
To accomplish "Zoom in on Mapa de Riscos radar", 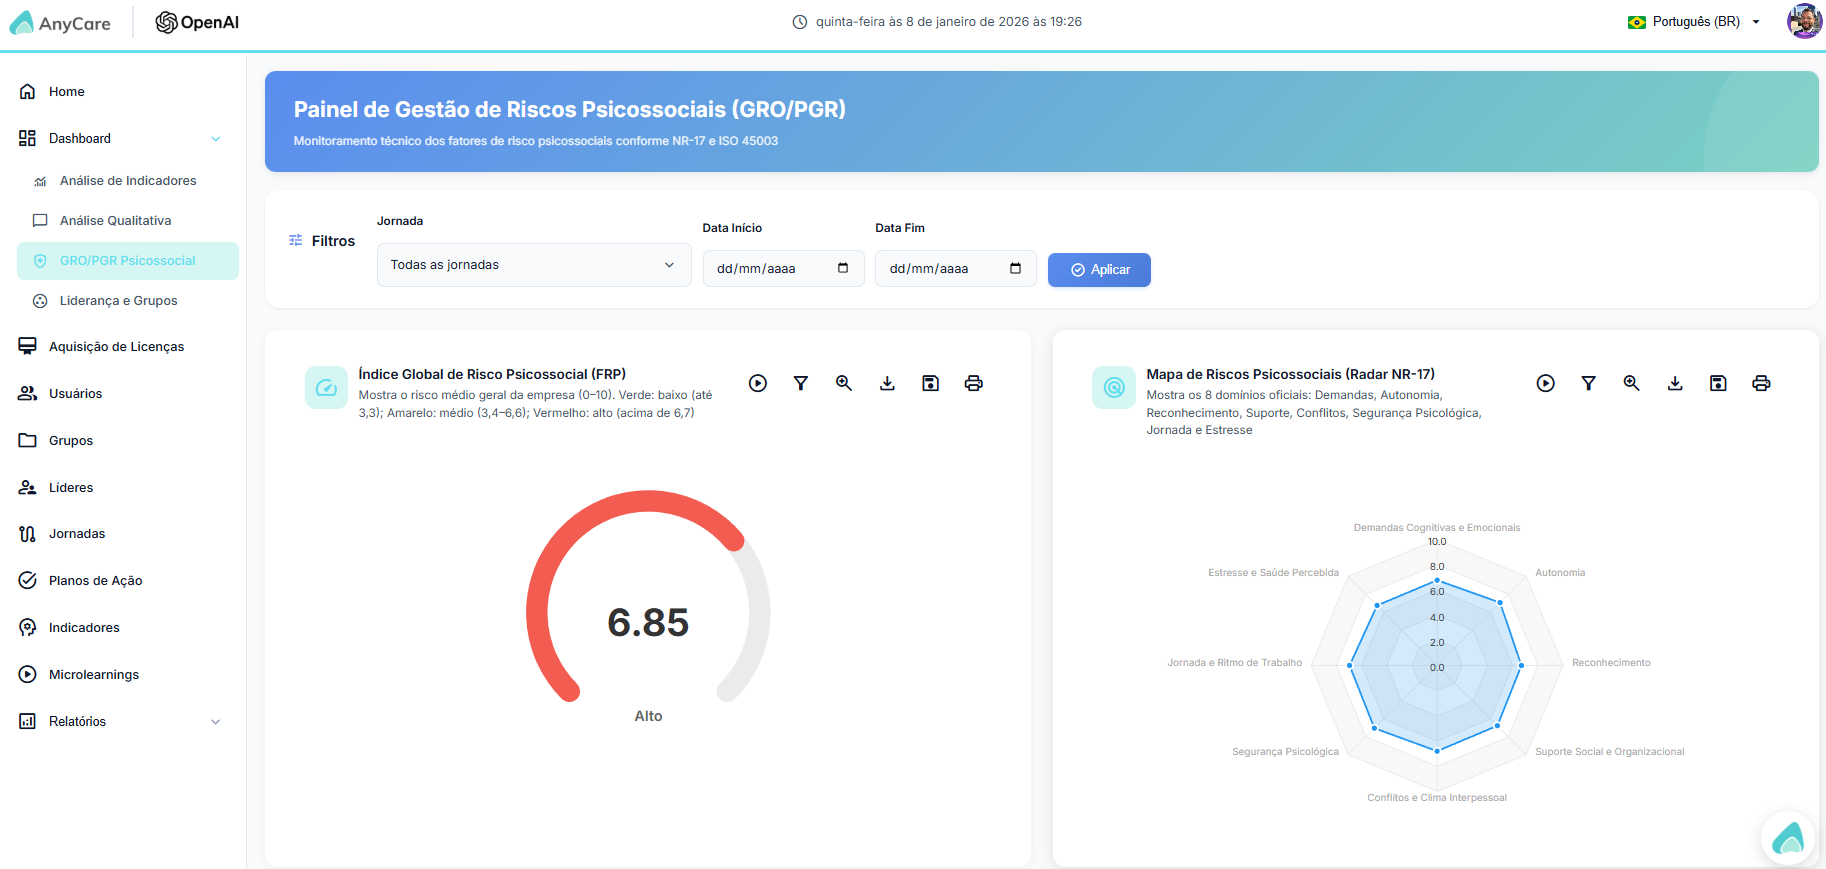I will [1632, 383].
